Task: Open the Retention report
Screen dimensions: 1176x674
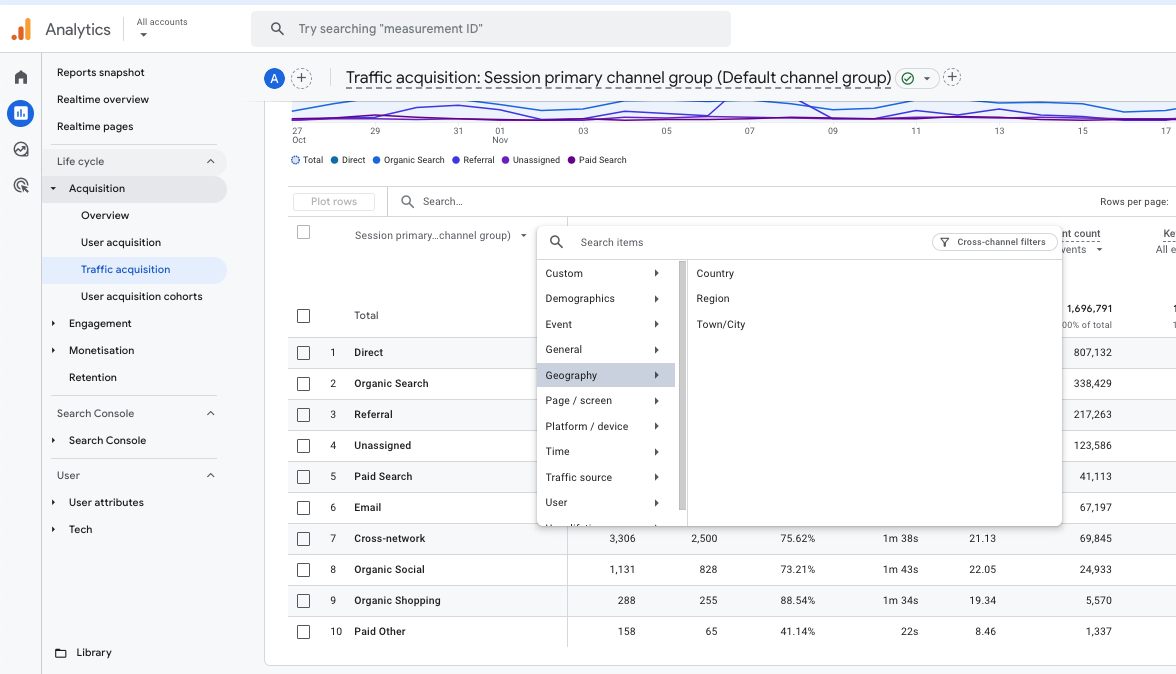Action: click(x=92, y=378)
